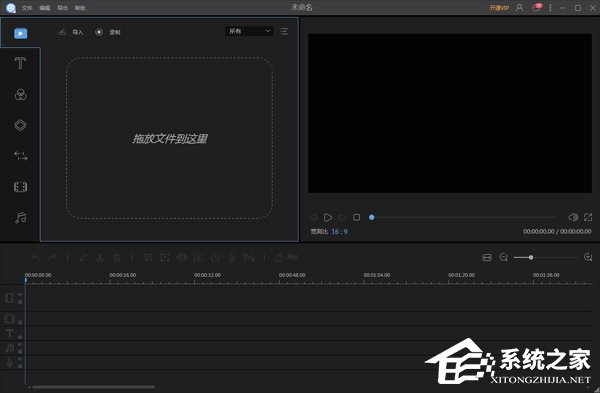Click the timeline ruler at 00:01:20.00
The width and height of the screenshot is (600, 393).
(461, 275)
